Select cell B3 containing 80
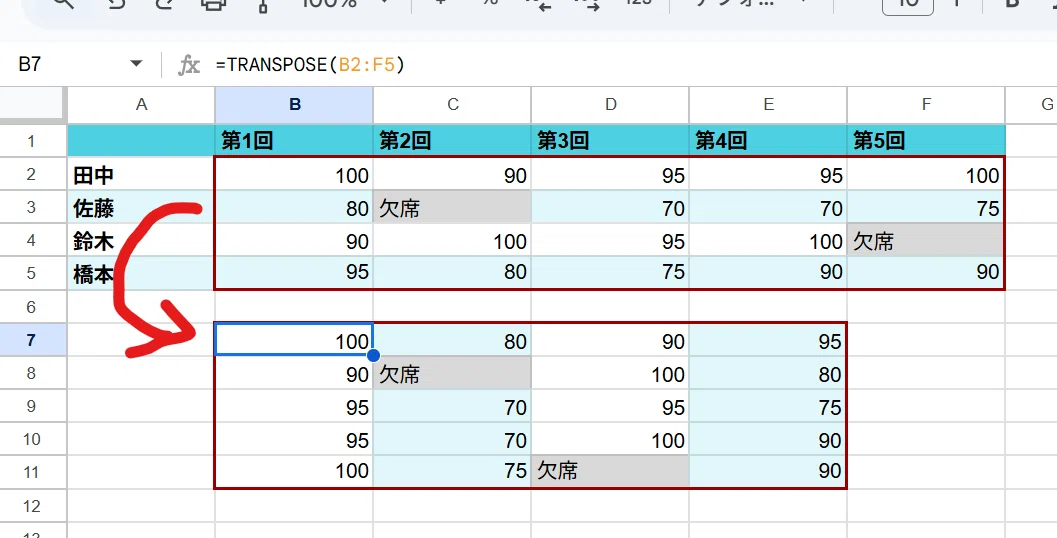 (x=294, y=207)
